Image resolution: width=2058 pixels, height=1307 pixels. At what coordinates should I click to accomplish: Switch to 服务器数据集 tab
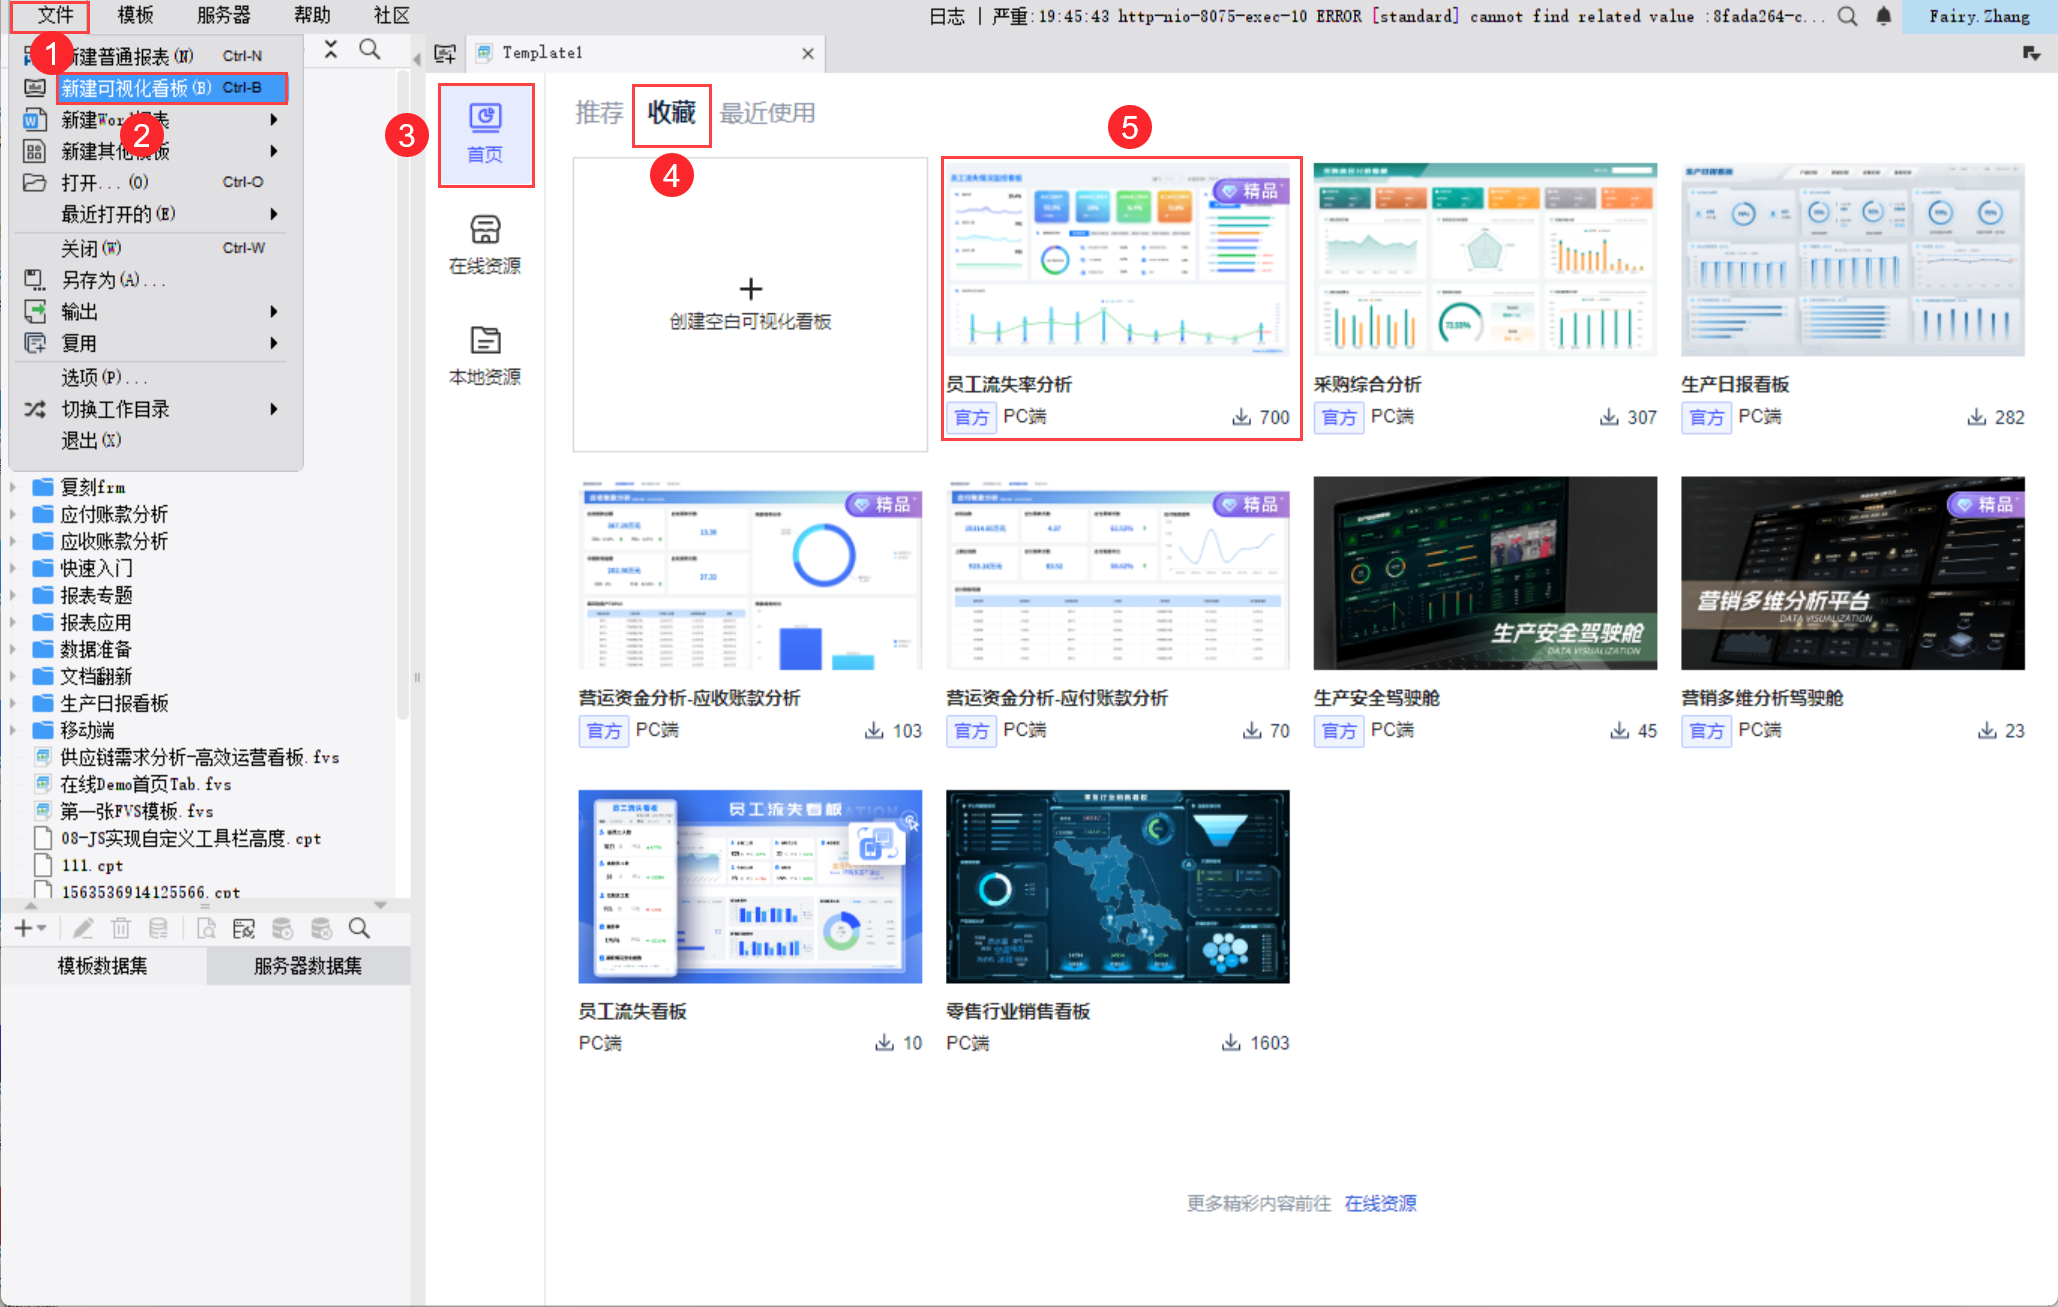coord(308,966)
